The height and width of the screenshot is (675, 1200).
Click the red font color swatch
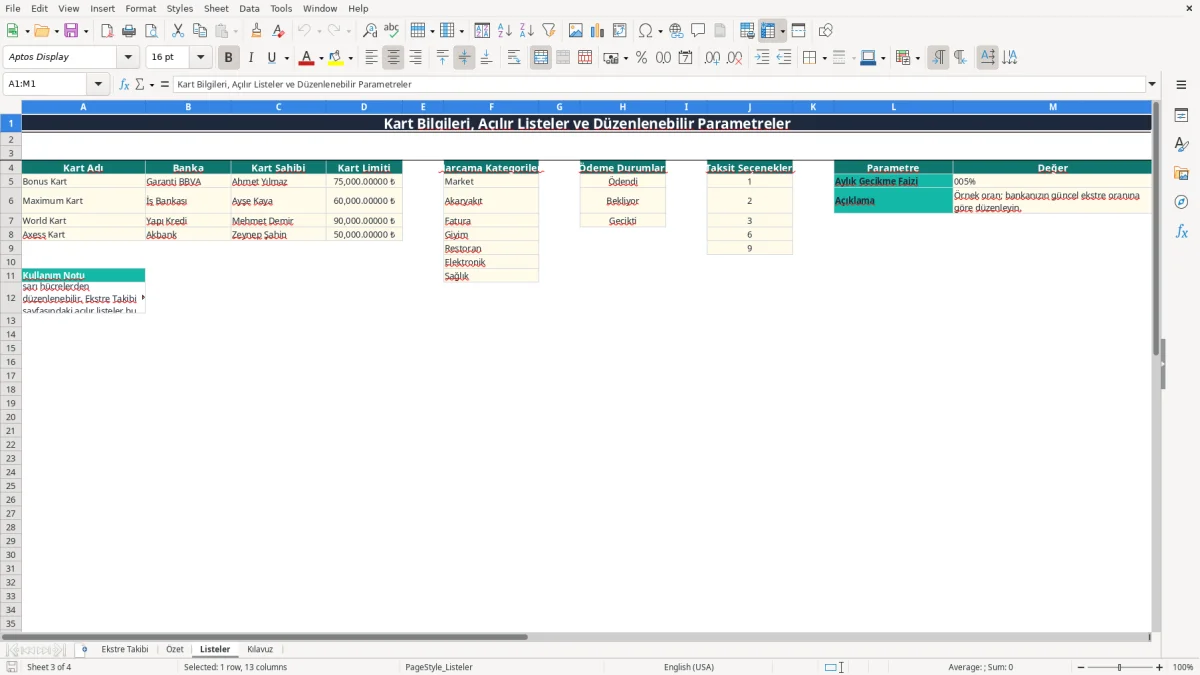(306, 58)
